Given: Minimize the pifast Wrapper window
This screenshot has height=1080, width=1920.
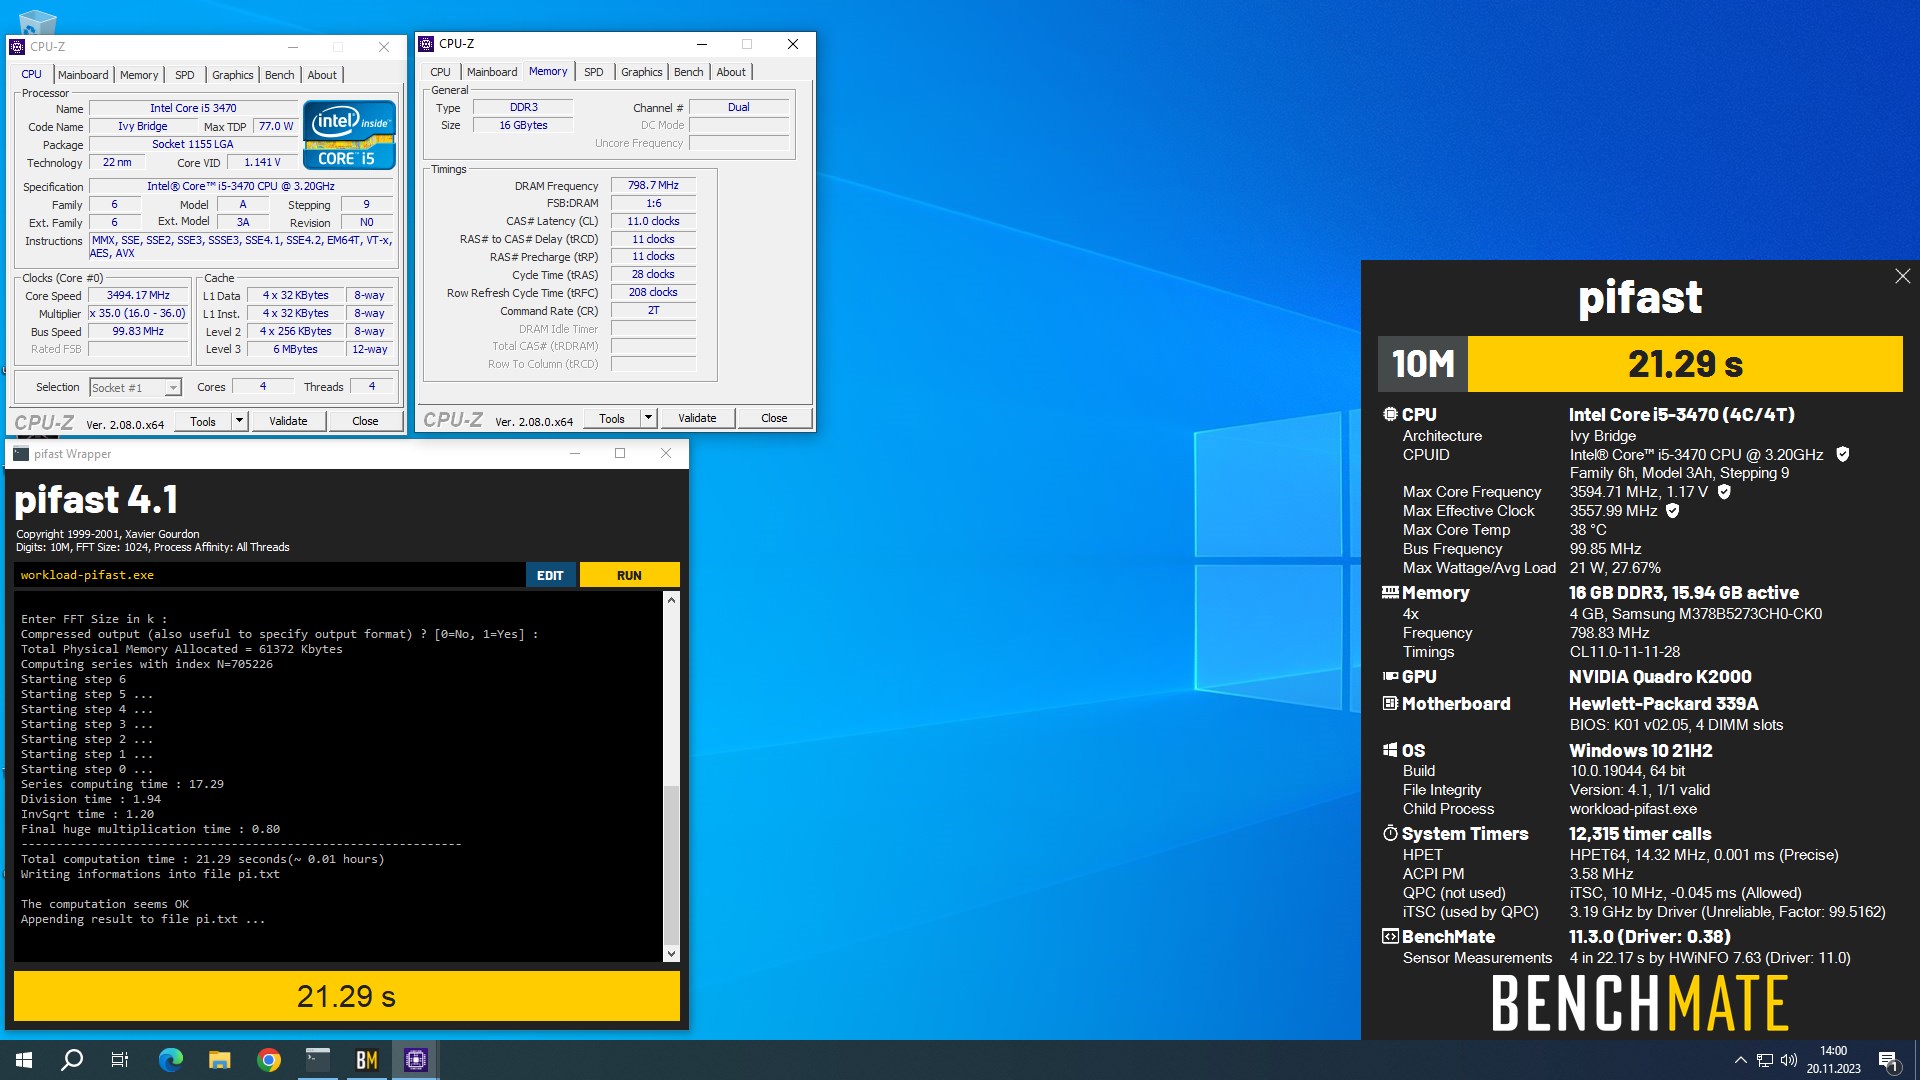Looking at the screenshot, I should 575,454.
